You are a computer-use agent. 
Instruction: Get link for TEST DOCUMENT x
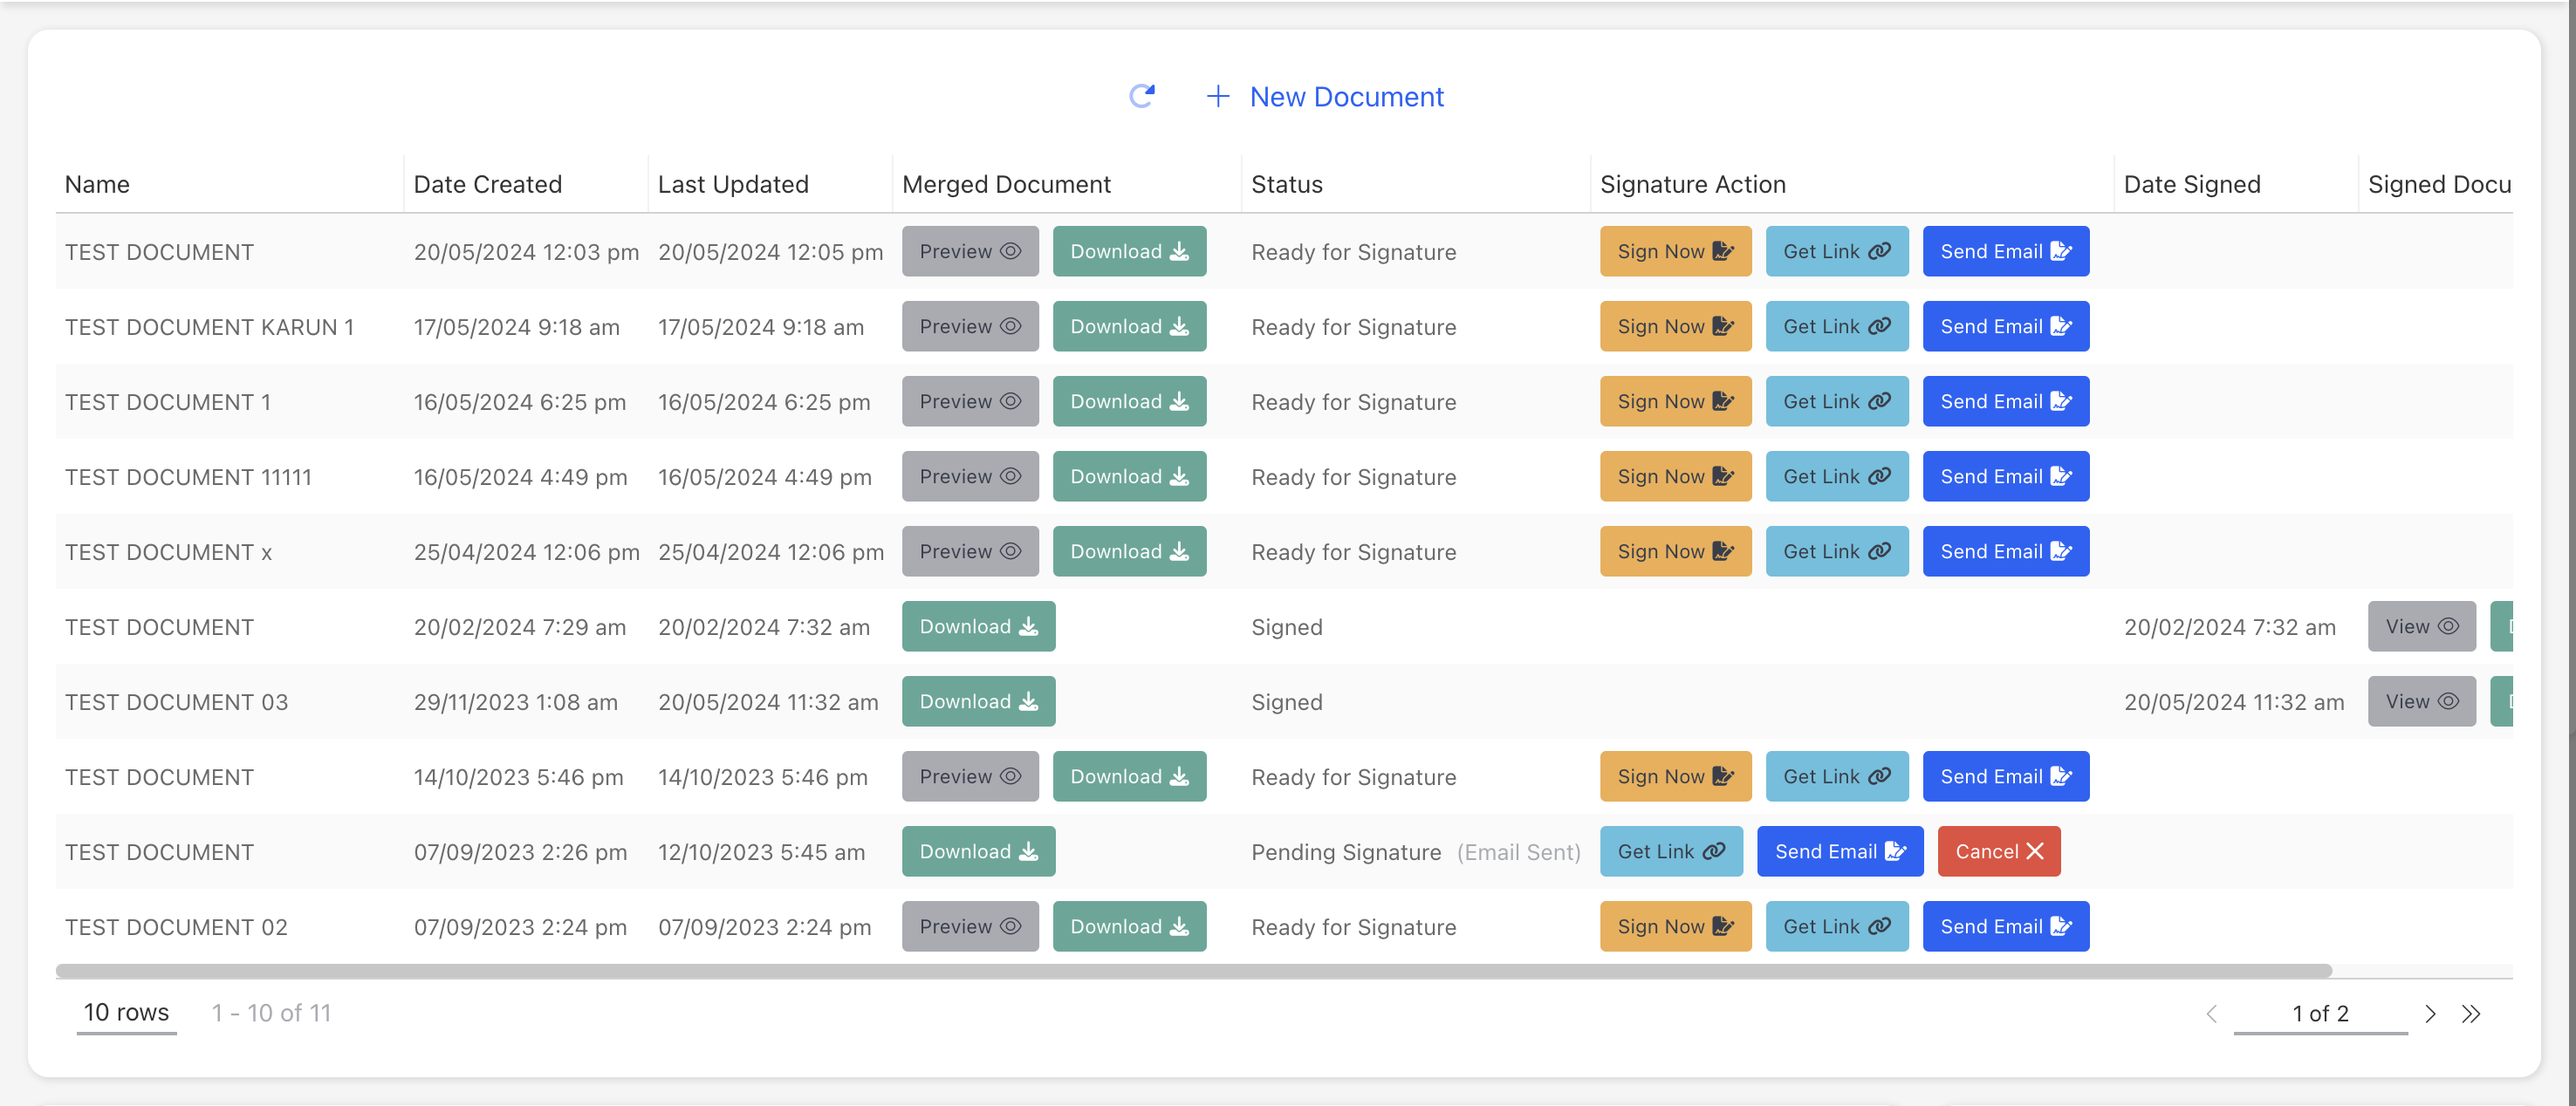[x=1835, y=551]
